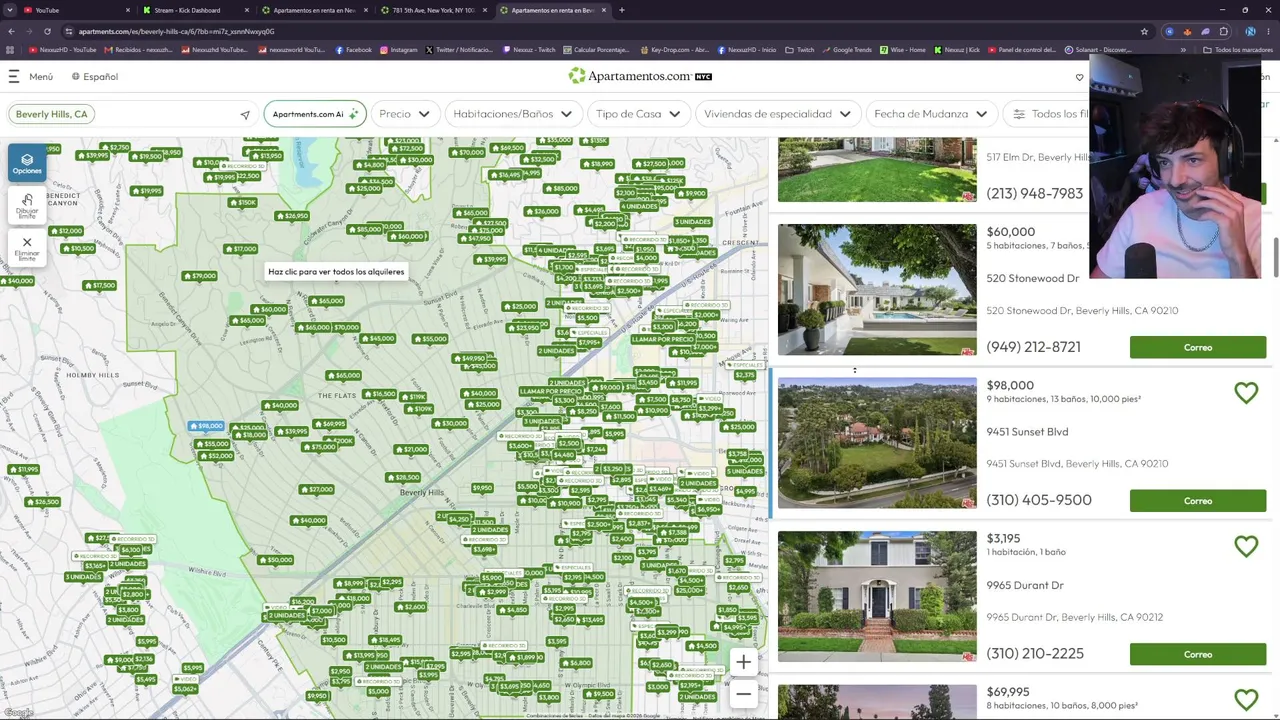This screenshot has height=720, width=1280.
Task: Reload the current page
Action: pos(47,31)
